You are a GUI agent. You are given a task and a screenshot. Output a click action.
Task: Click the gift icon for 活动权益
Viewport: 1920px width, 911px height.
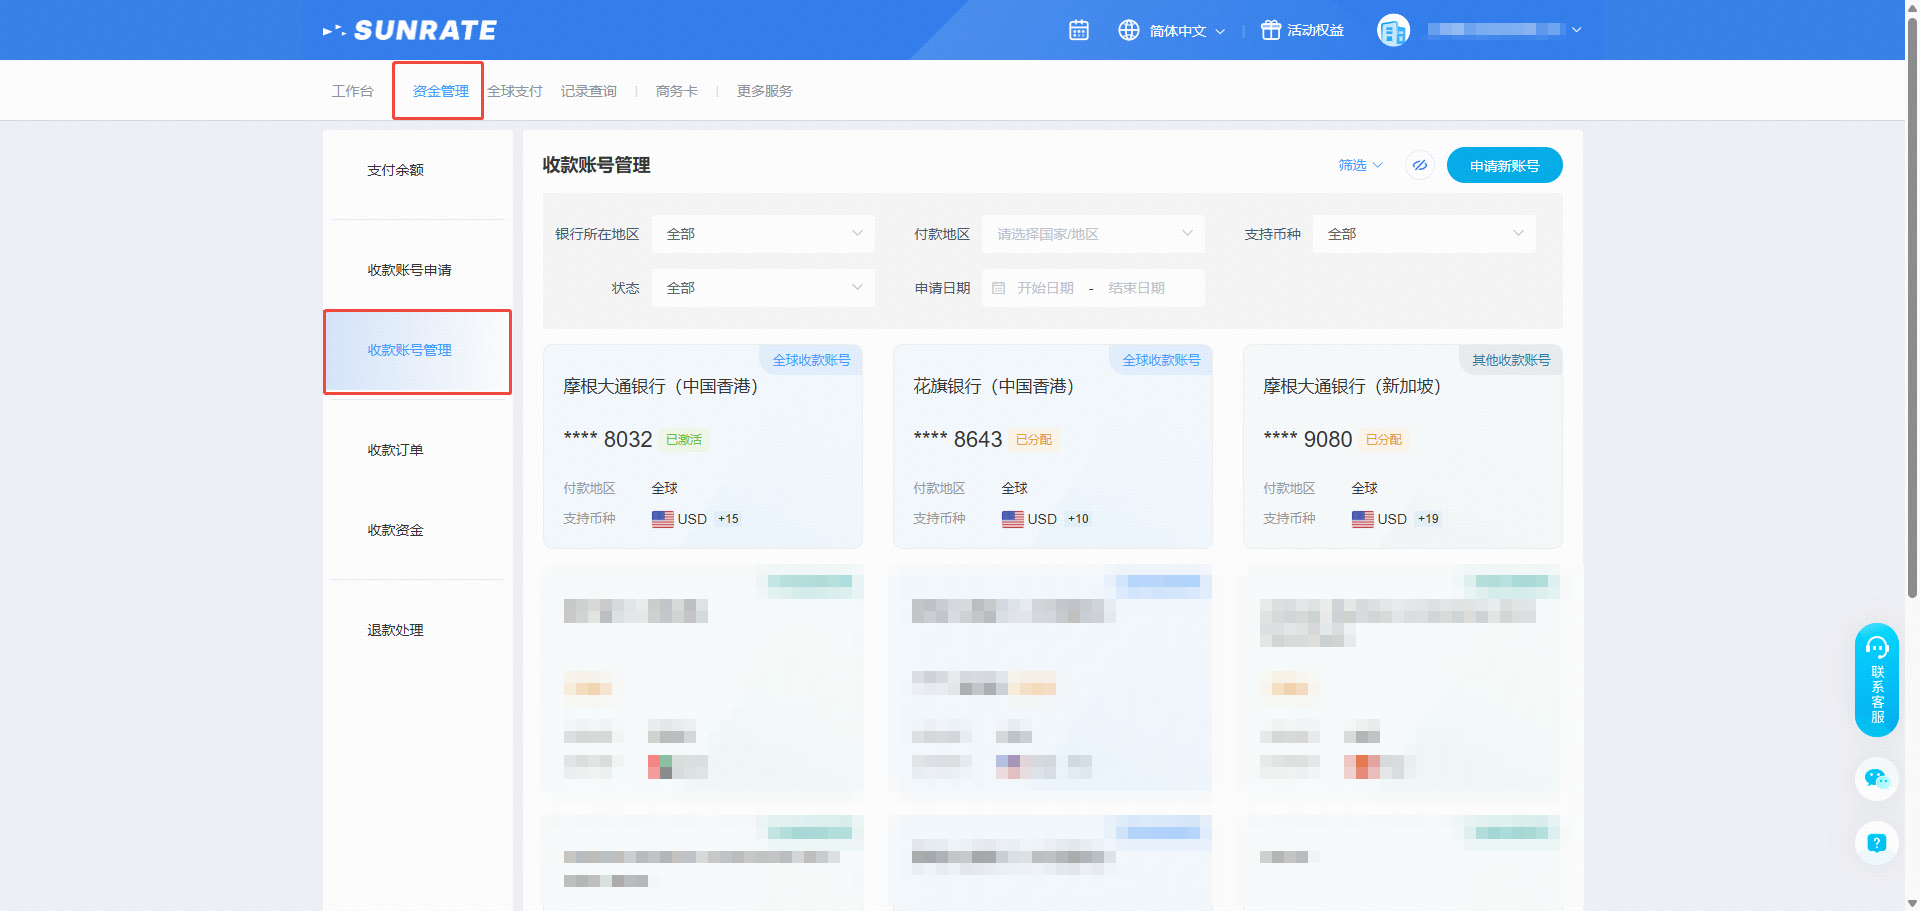click(1270, 30)
